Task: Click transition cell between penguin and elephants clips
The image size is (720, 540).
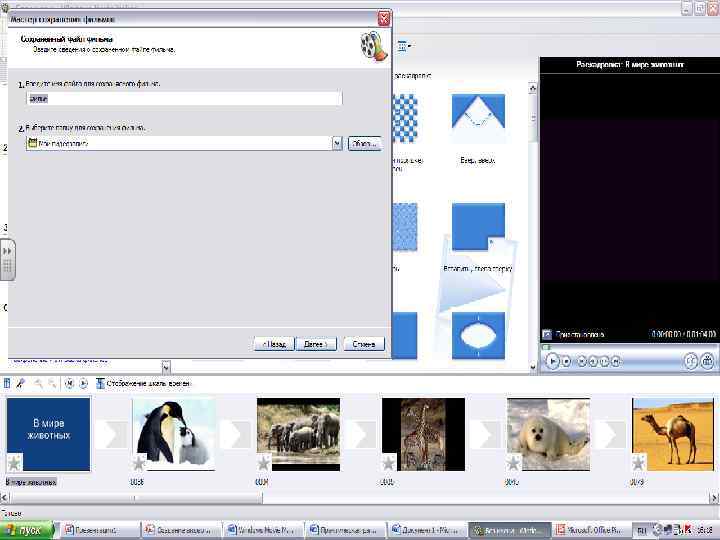Action: point(236,434)
